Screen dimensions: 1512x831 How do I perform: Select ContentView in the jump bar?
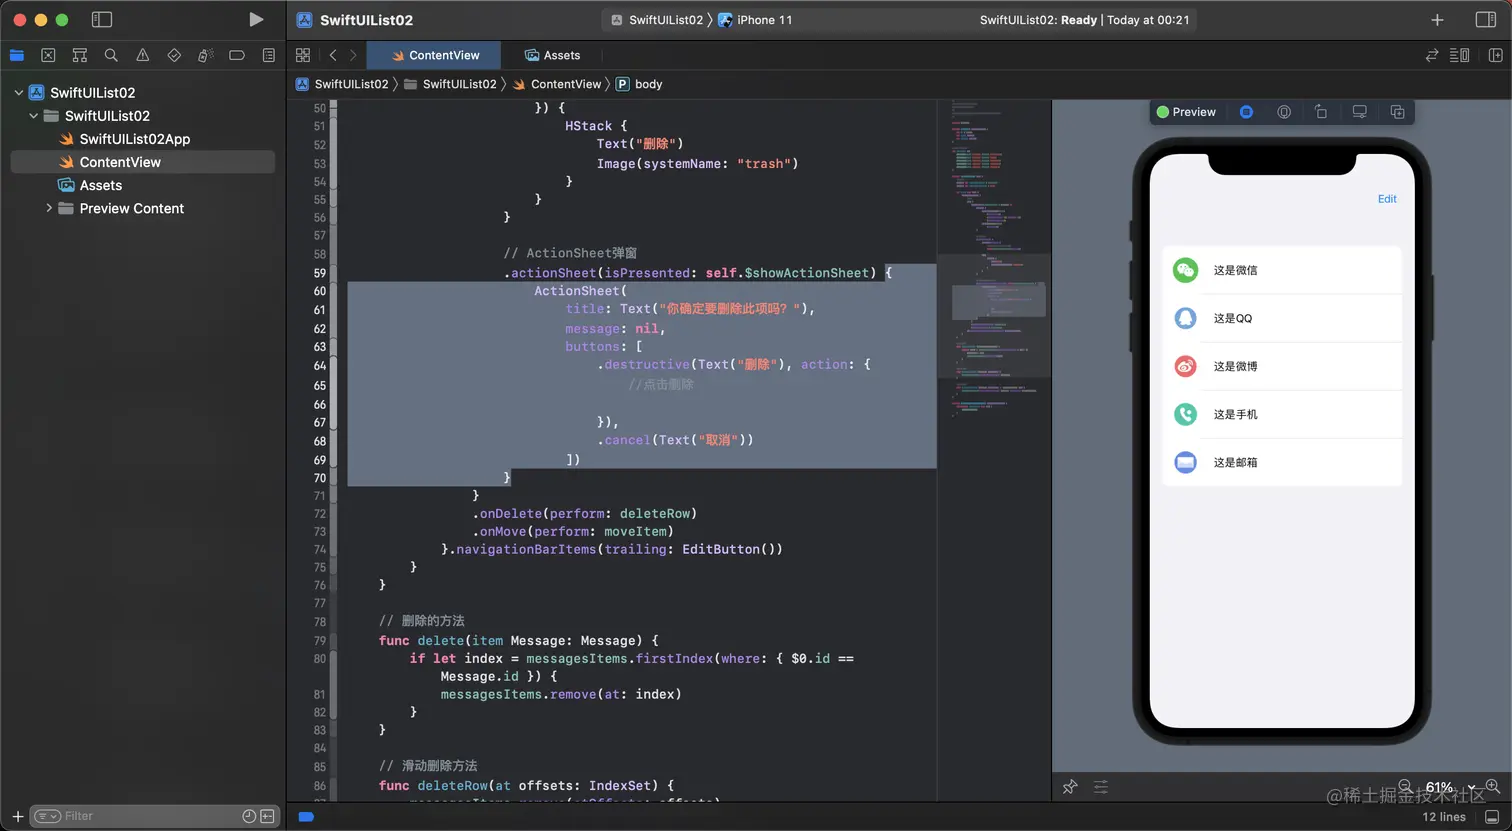[x=557, y=84]
